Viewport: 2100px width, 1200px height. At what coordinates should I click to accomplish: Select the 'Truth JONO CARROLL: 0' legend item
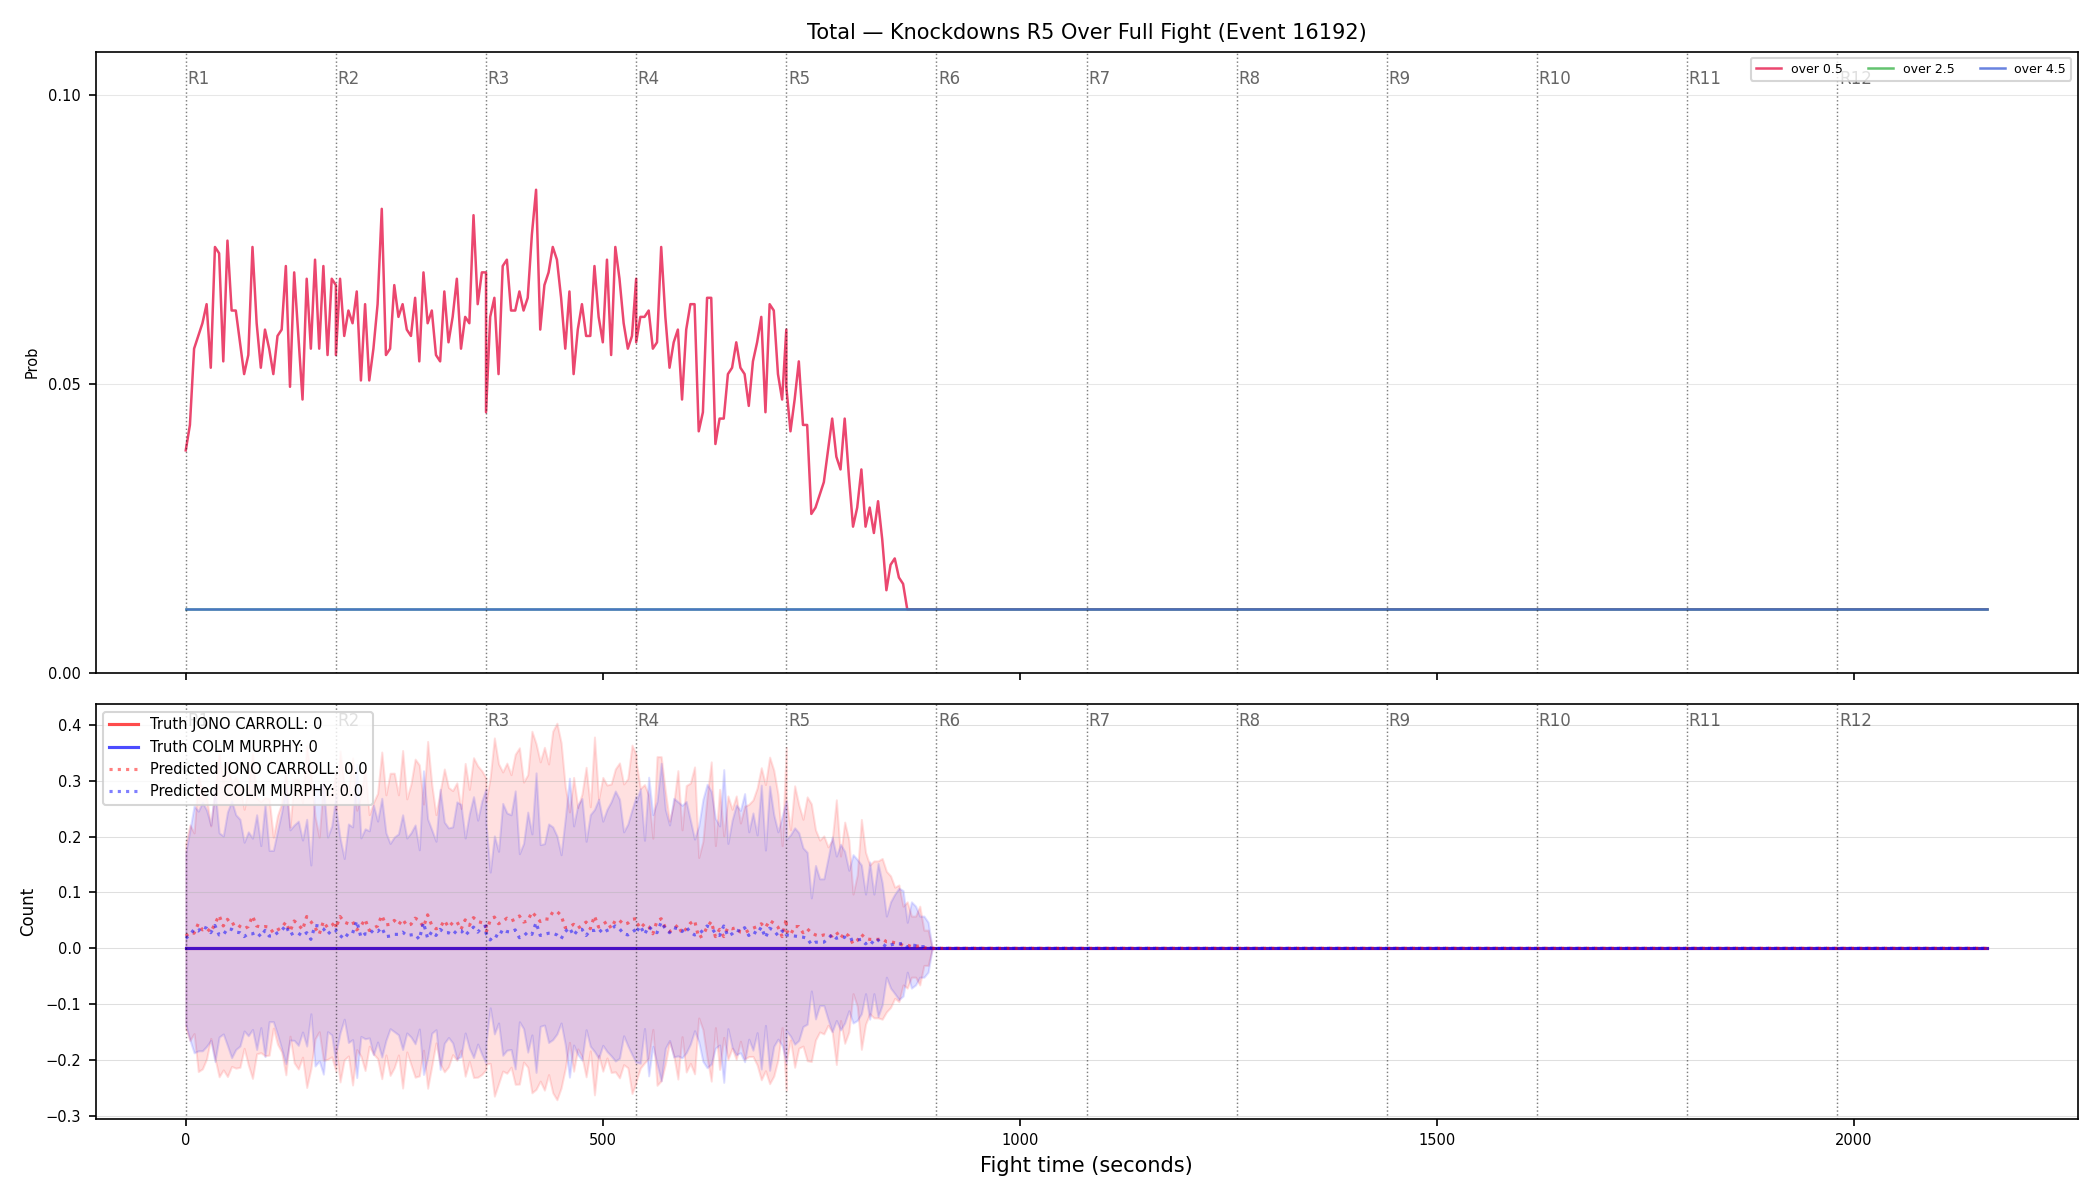pos(215,724)
